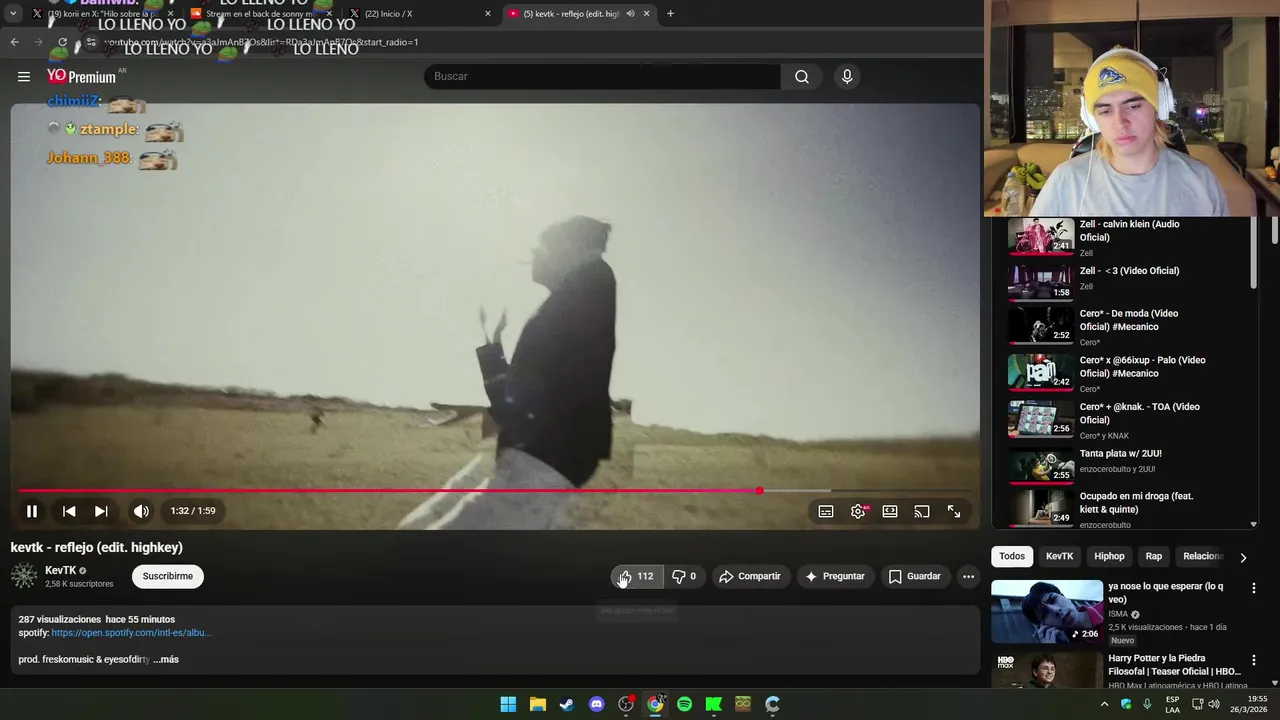Viewport: 1280px width, 720px height.
Task: Select the Hiphop filter chip
Action: 1109,556
